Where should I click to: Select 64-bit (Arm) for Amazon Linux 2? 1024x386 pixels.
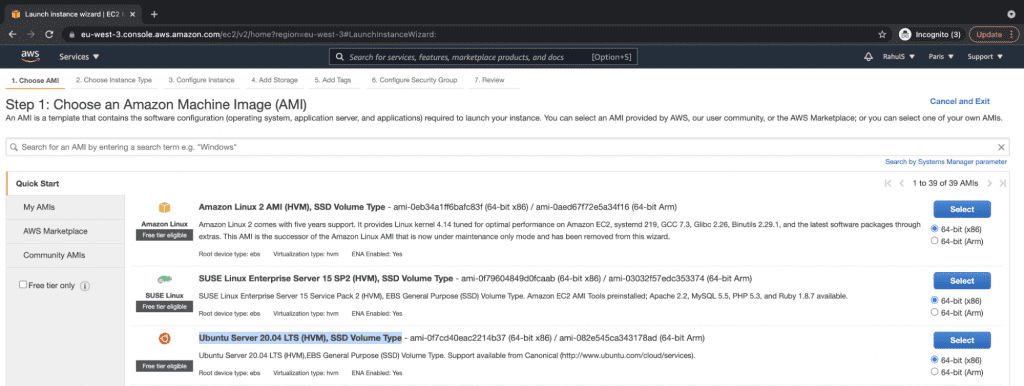click(935, 241)
